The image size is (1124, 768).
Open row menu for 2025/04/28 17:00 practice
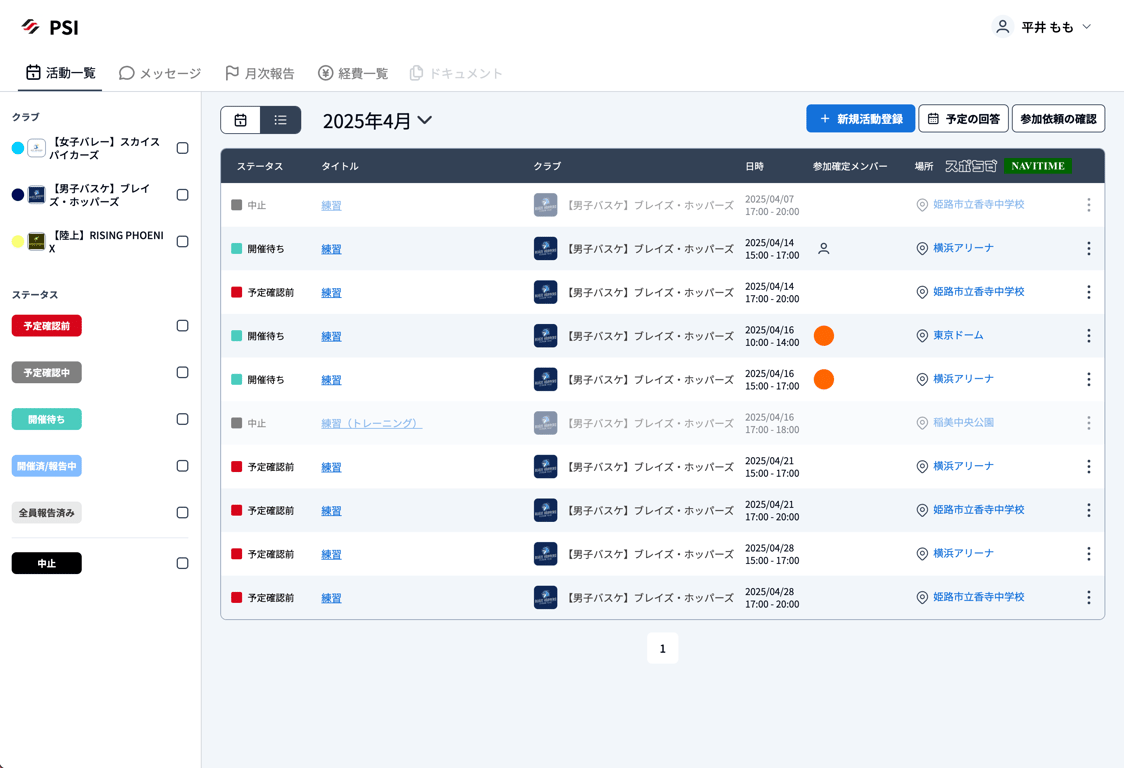click(x=1088, y=598)
